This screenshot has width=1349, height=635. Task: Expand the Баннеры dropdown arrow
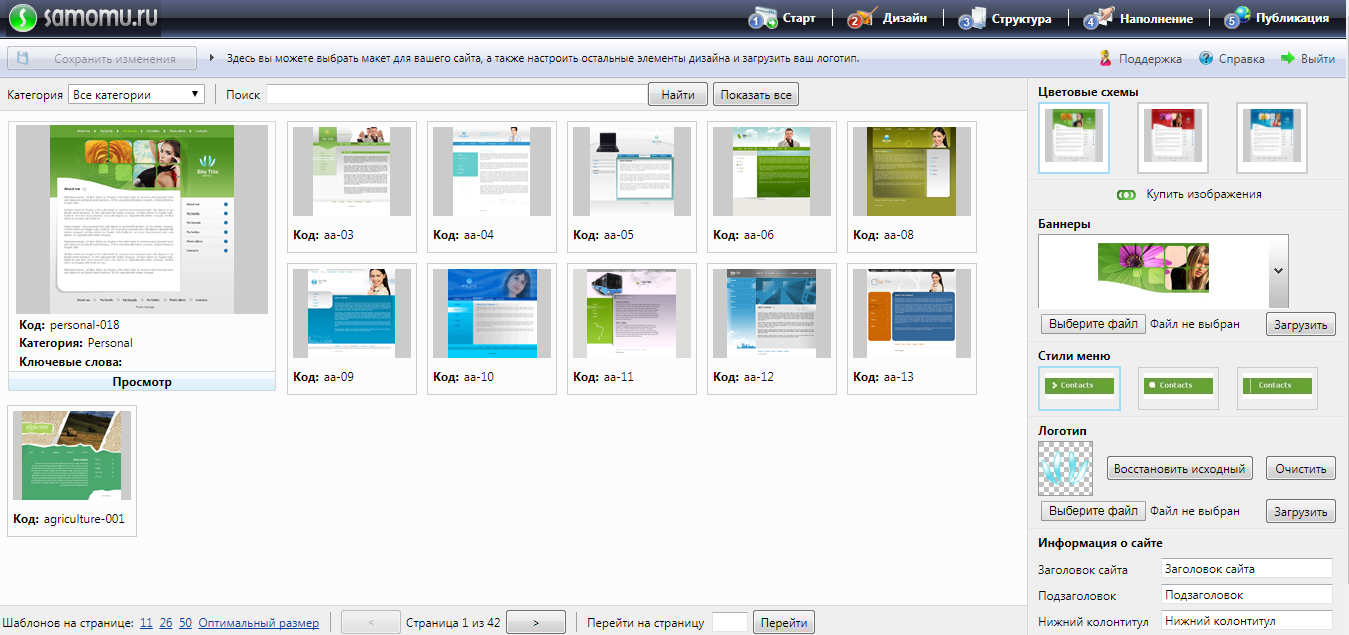[1278, 271]
